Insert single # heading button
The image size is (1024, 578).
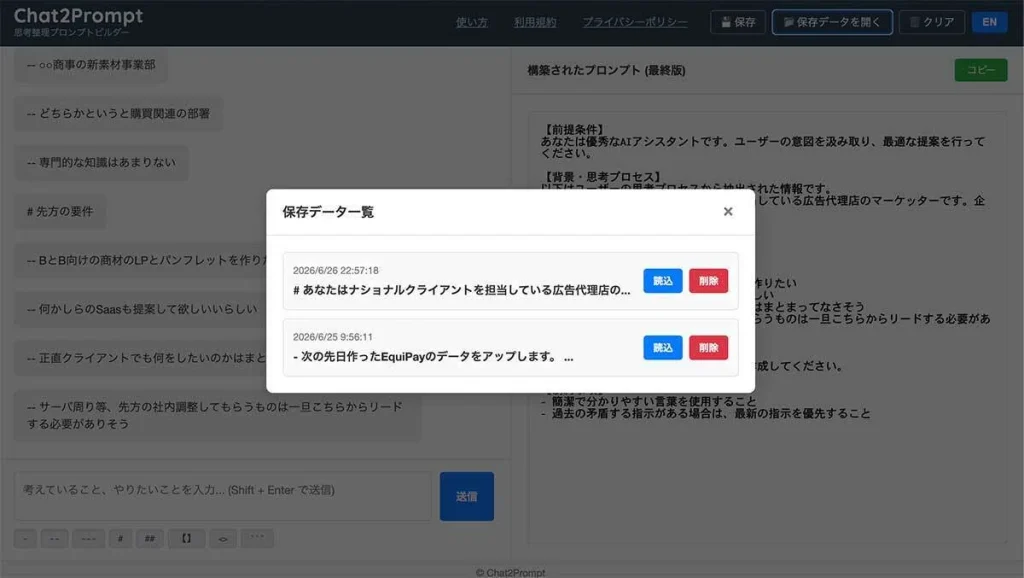[x=120, y=539]
